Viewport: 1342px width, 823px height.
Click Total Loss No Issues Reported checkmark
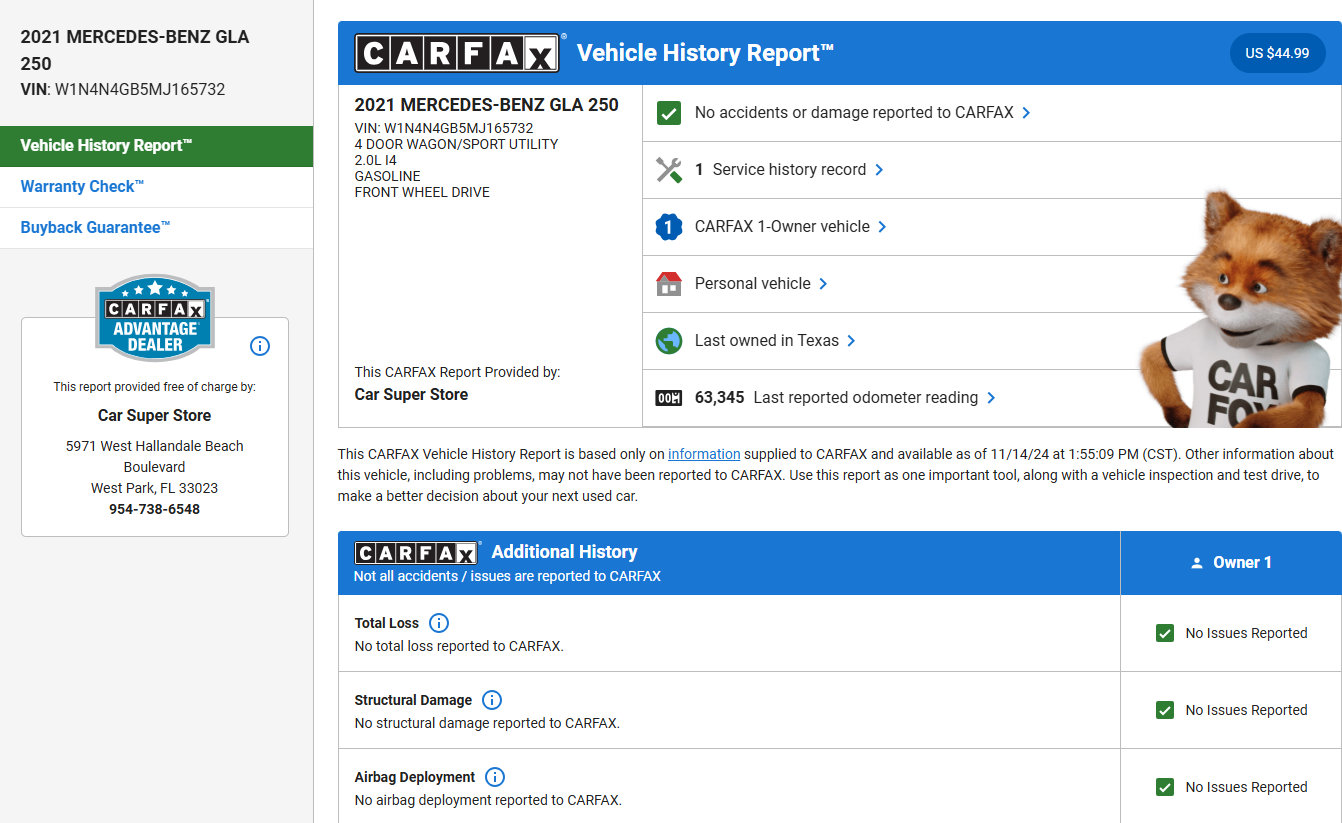(x=1164, y=633)
